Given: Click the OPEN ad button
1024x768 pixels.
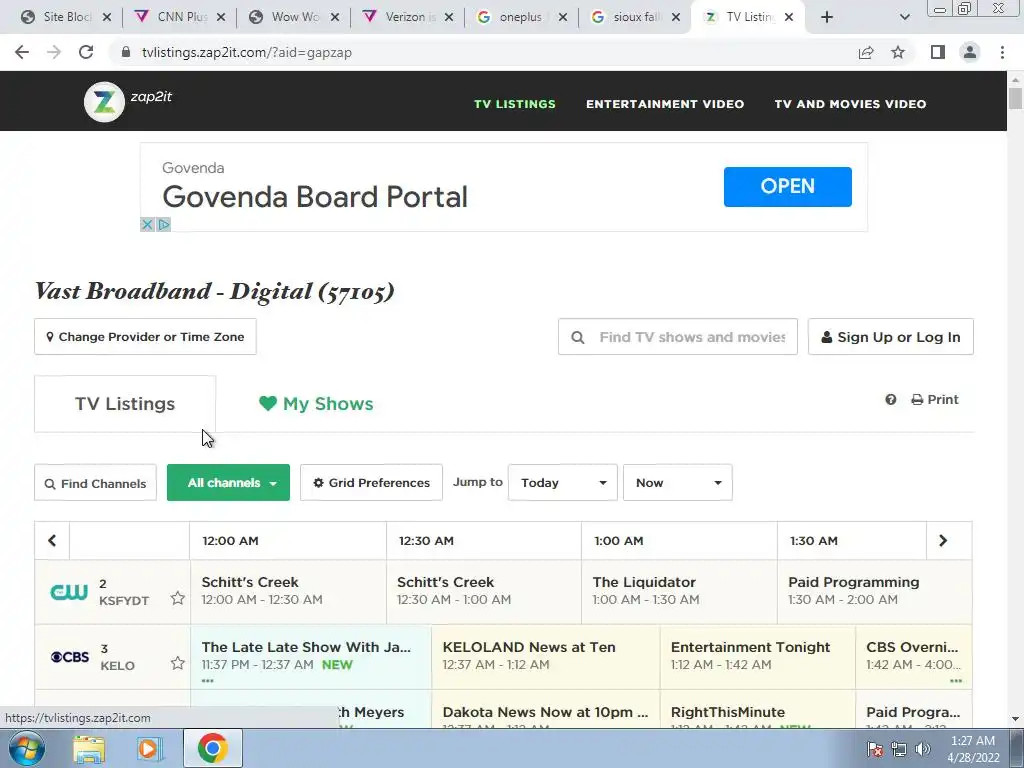Looking at the screenshot, I should 788,187.
